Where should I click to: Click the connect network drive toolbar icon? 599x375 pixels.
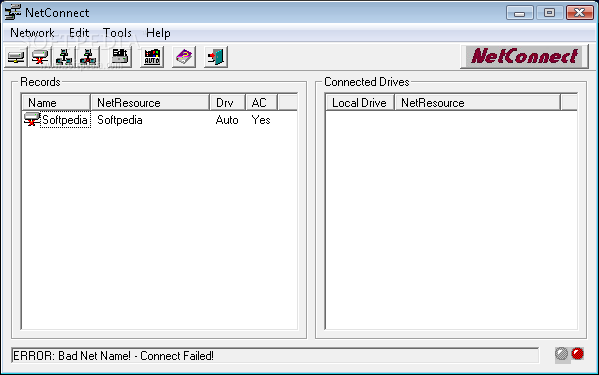tap(16, 57)
